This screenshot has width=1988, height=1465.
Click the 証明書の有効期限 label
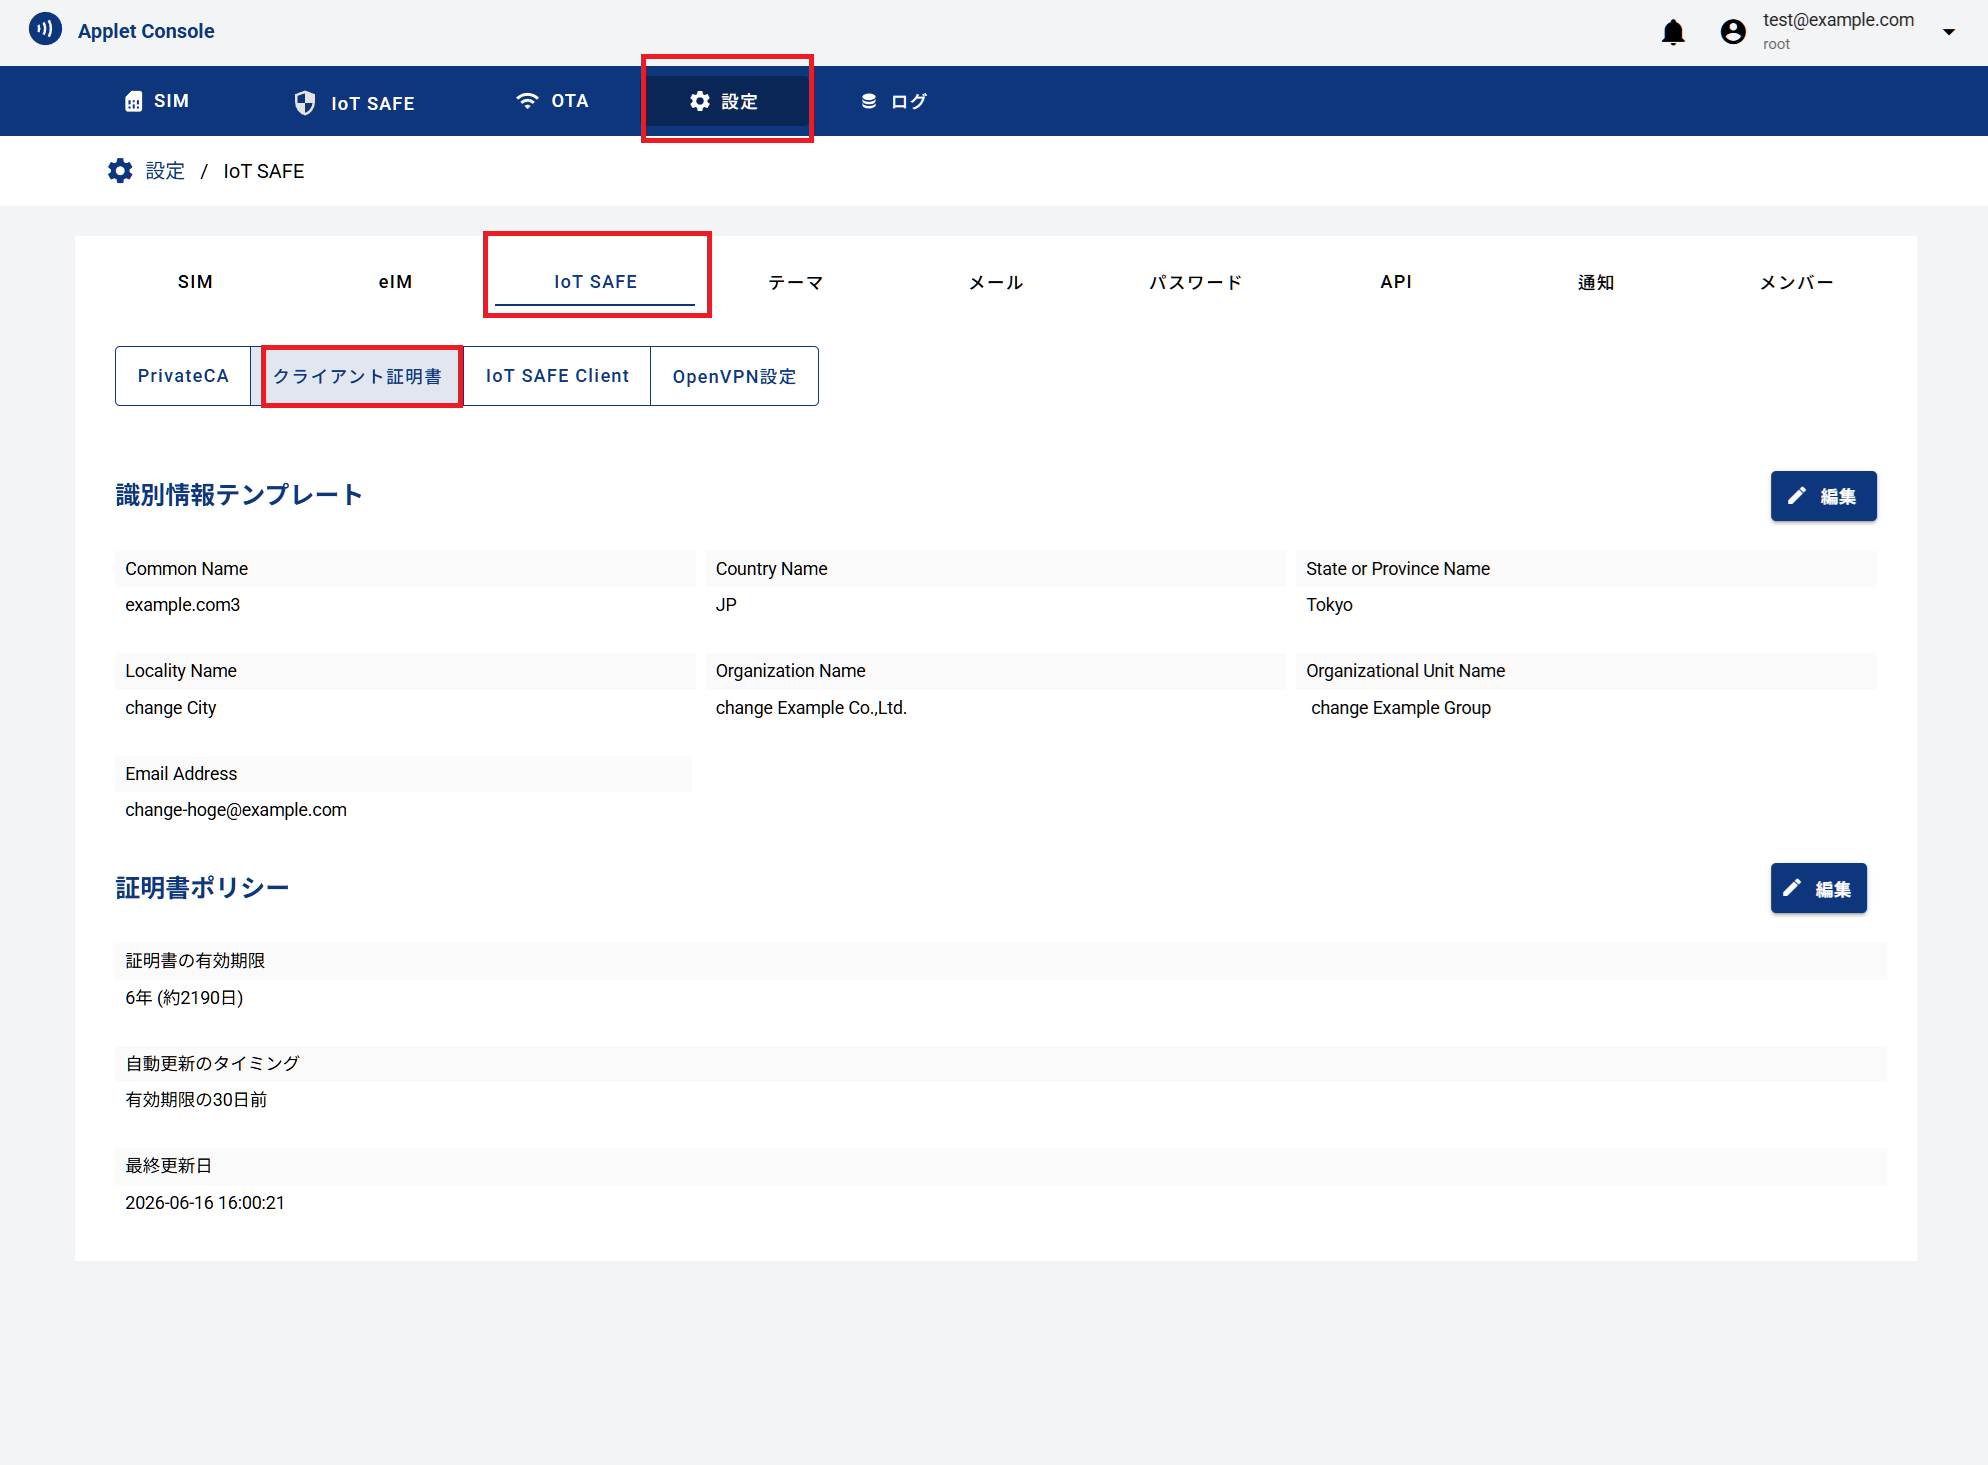tap(195, 961)
